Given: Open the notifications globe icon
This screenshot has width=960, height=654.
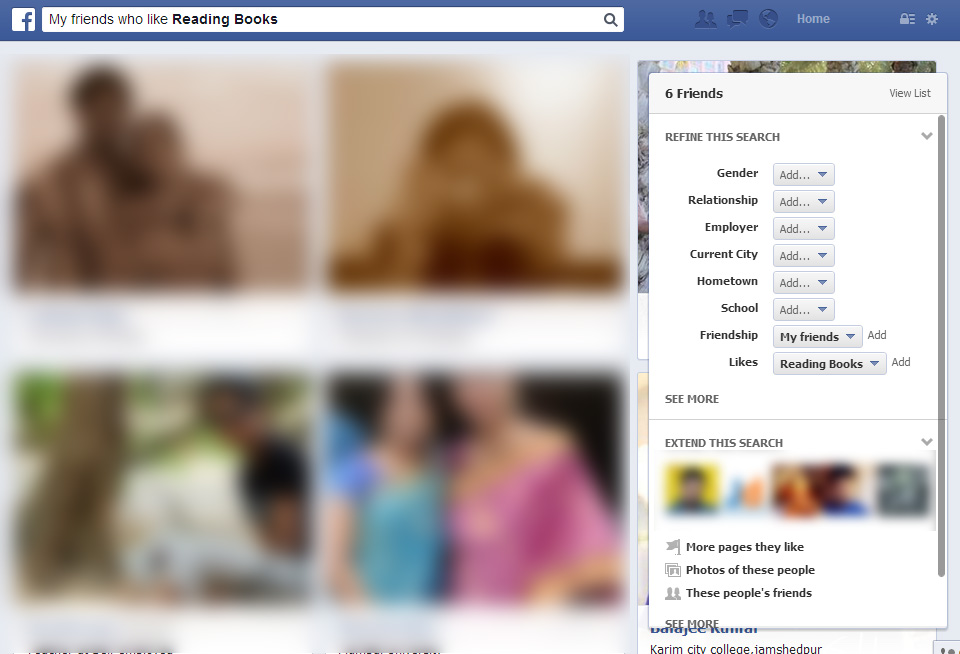Looking at the screenshot, I should pyautogui.click(x=768, y=19).
